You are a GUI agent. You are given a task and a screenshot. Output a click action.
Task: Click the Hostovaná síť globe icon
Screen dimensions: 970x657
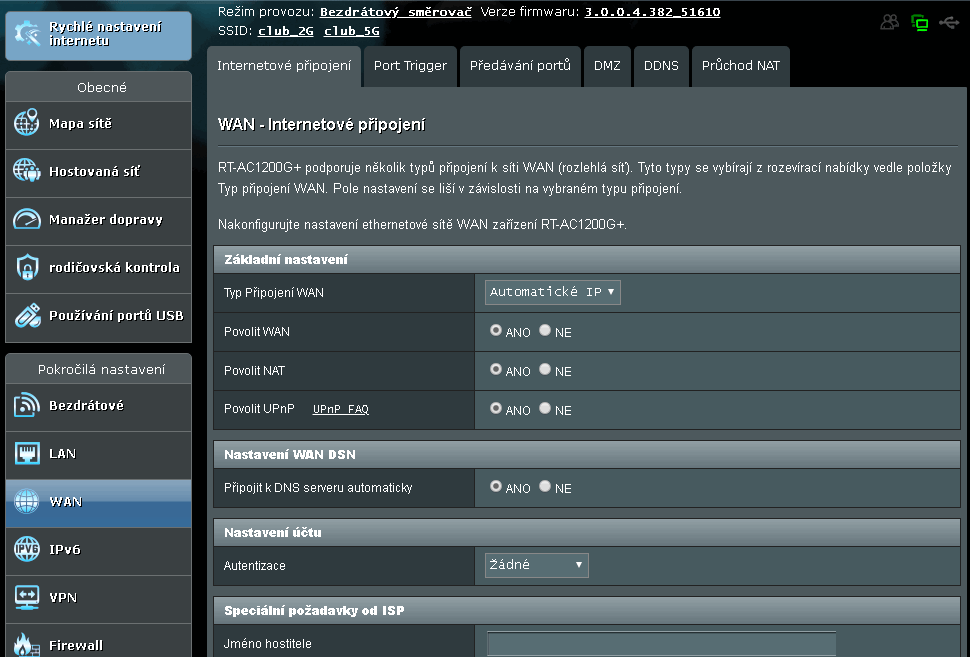[26, 172]
